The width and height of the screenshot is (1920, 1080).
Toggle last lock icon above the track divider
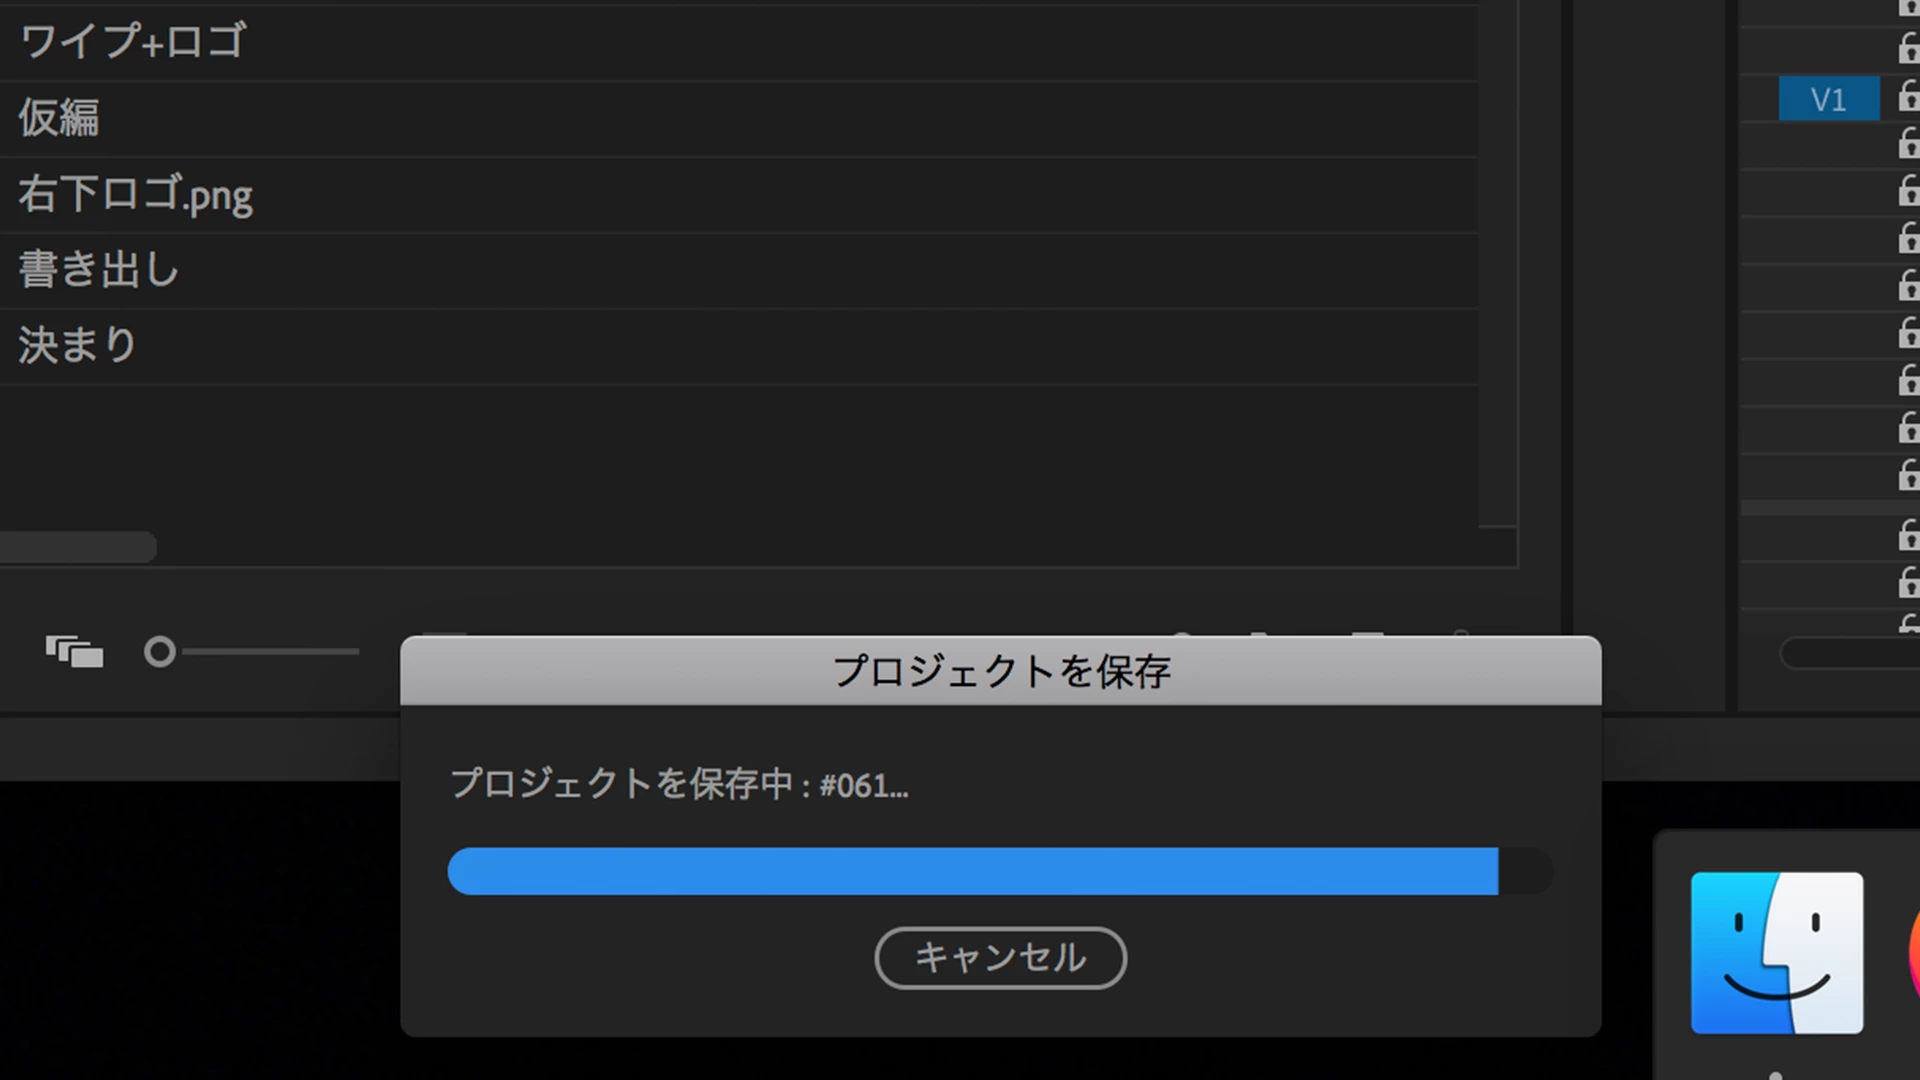click(1908, 476)
